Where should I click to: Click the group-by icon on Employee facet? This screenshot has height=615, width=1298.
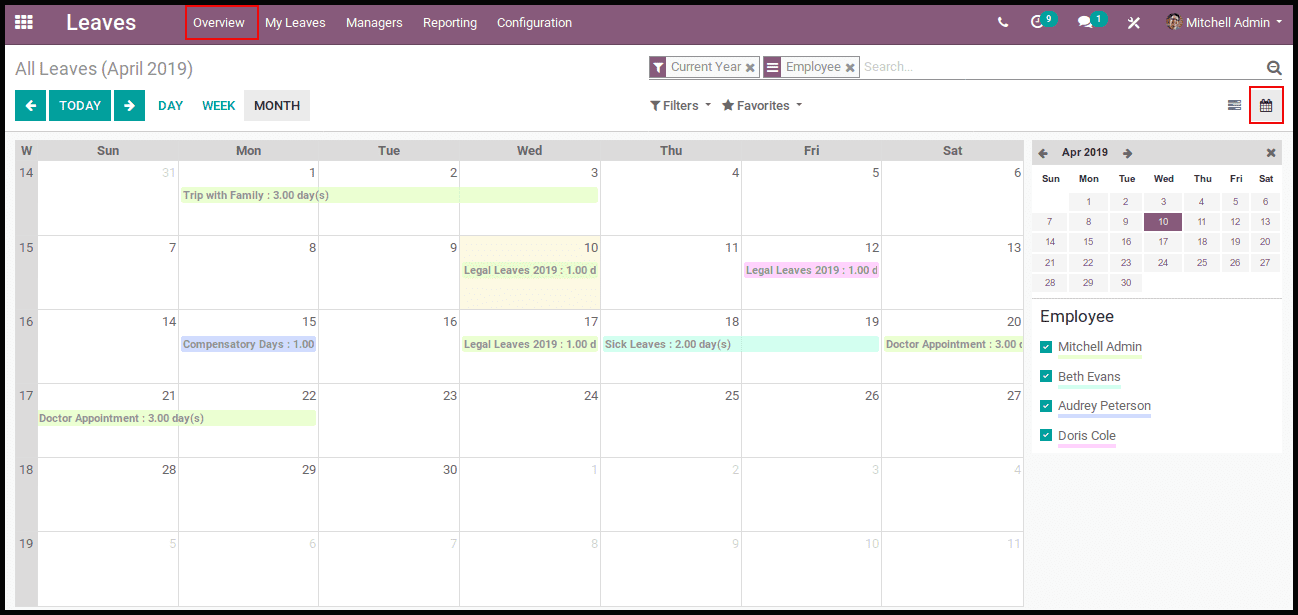point(772,68)
